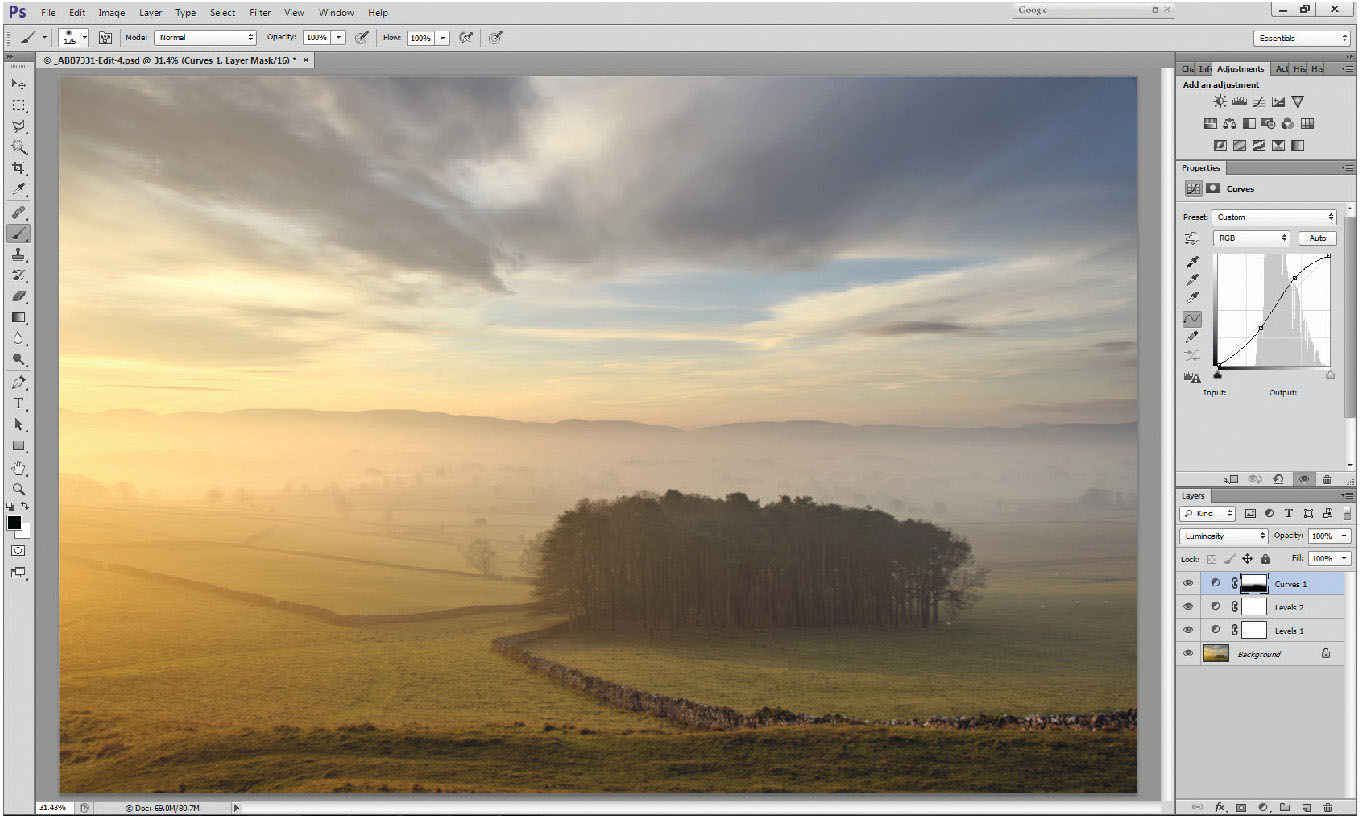Add a Vibrance adjustment

[x=1297, y=102]
